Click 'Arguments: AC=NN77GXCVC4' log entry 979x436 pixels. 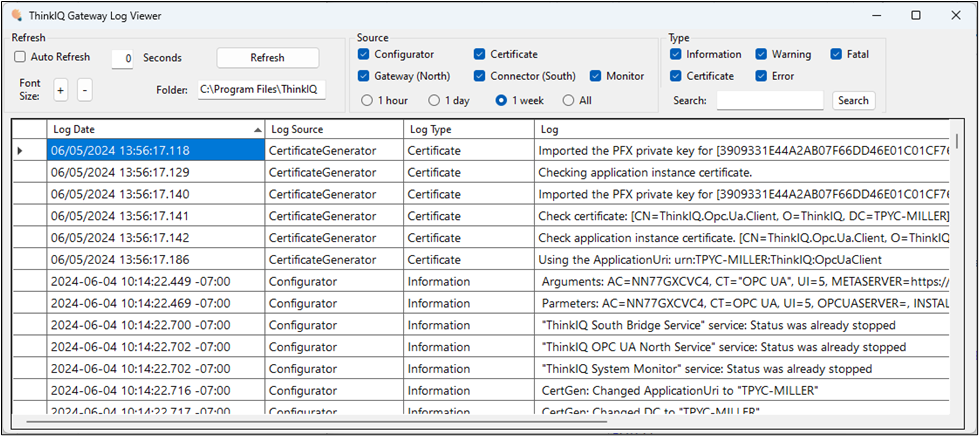point(742,282)
